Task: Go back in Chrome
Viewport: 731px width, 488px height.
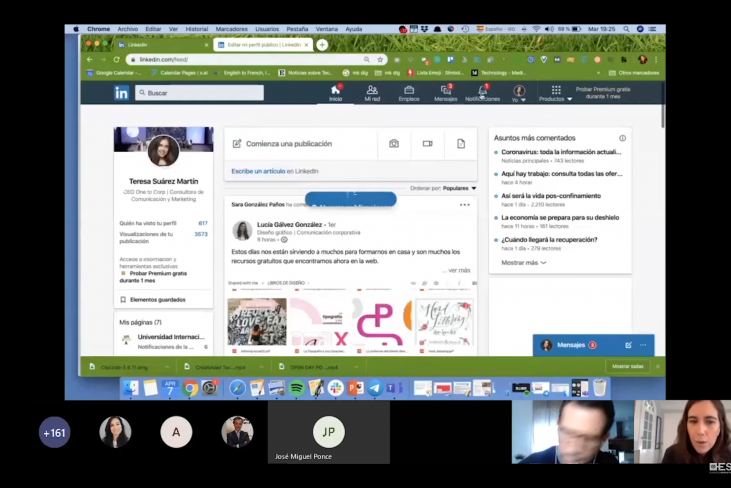Action: [90, 60]
